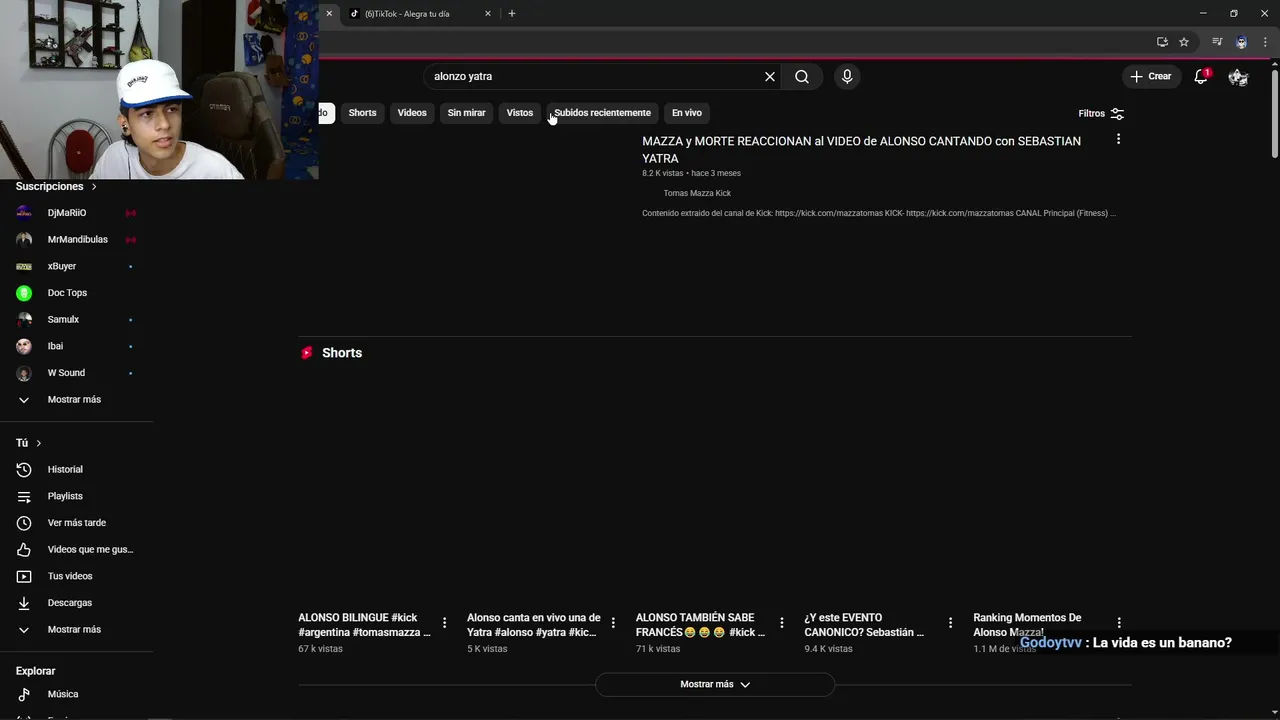Open ¿Y este EVENTO CANONICO? short title

click(864, 625)
